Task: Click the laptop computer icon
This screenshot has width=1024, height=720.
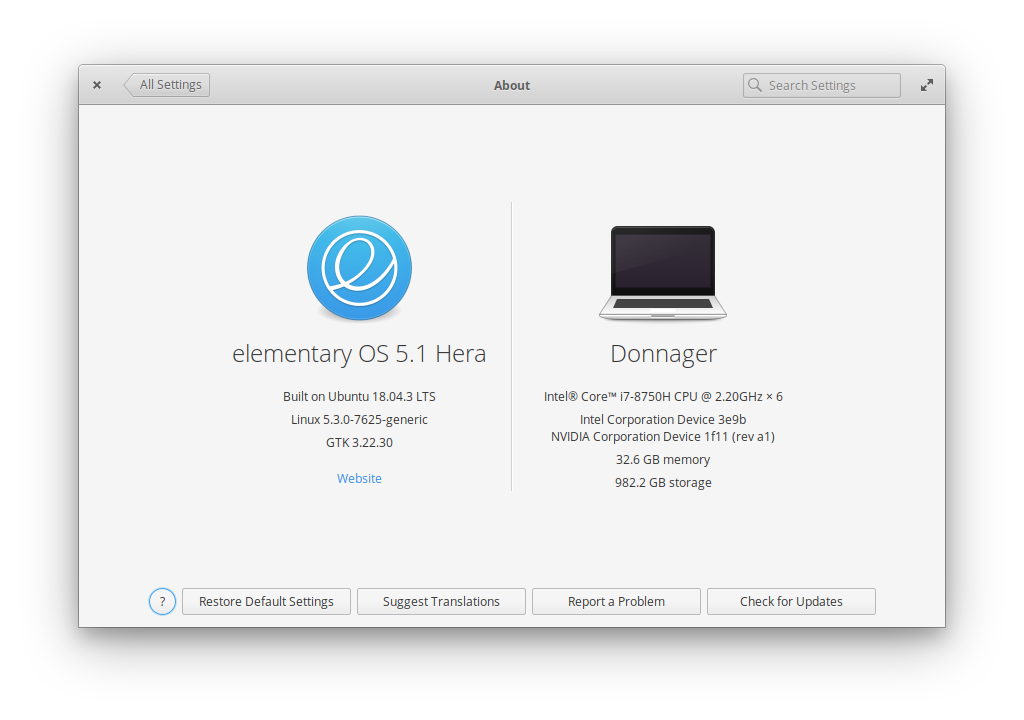Action: 663,272
